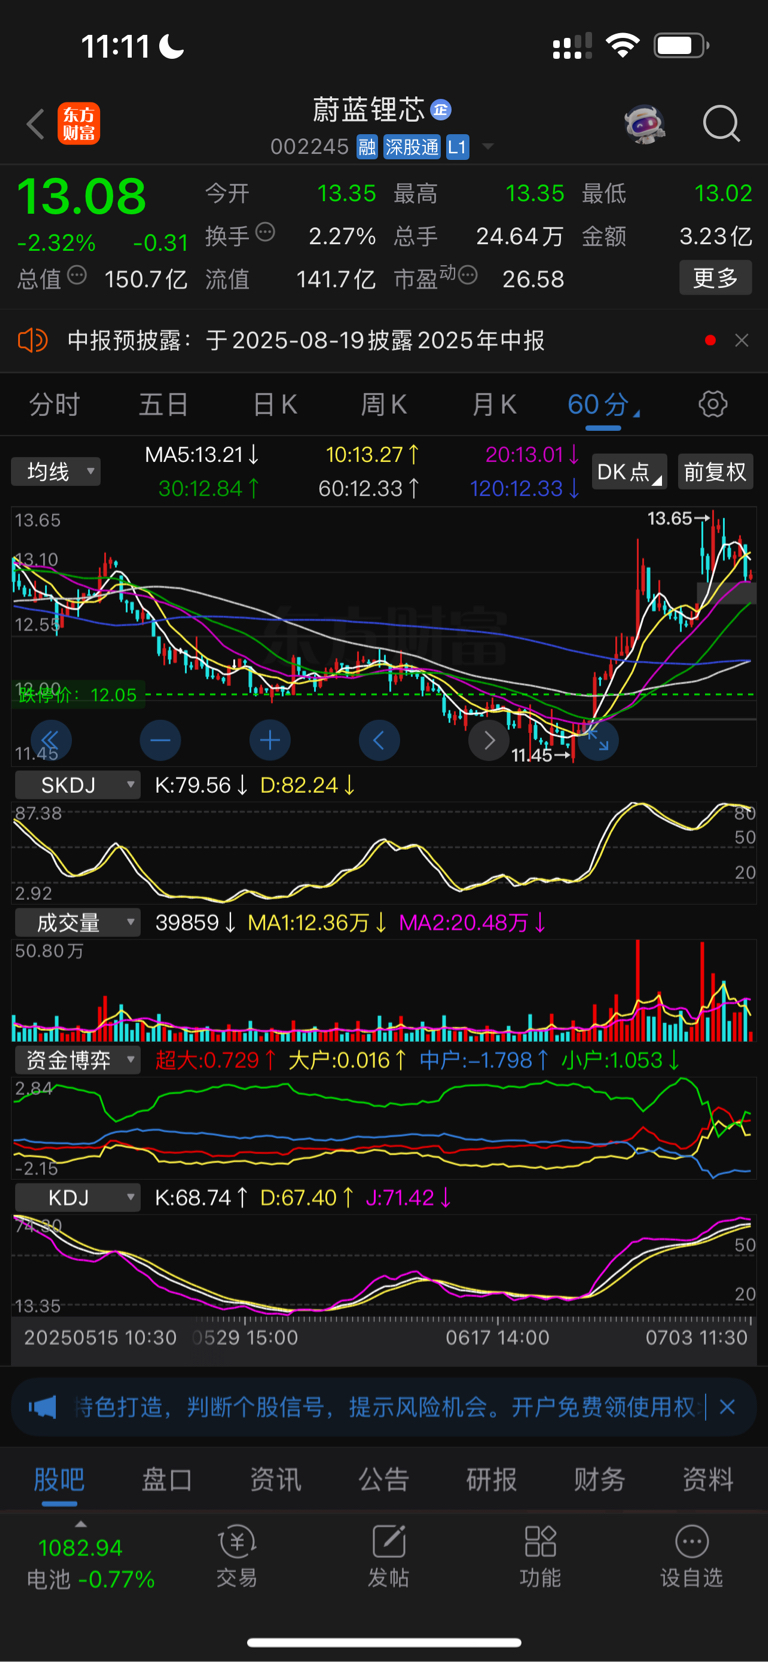
Task: Open 功能 functions grid icon
Action: (x=540, y=1556)
